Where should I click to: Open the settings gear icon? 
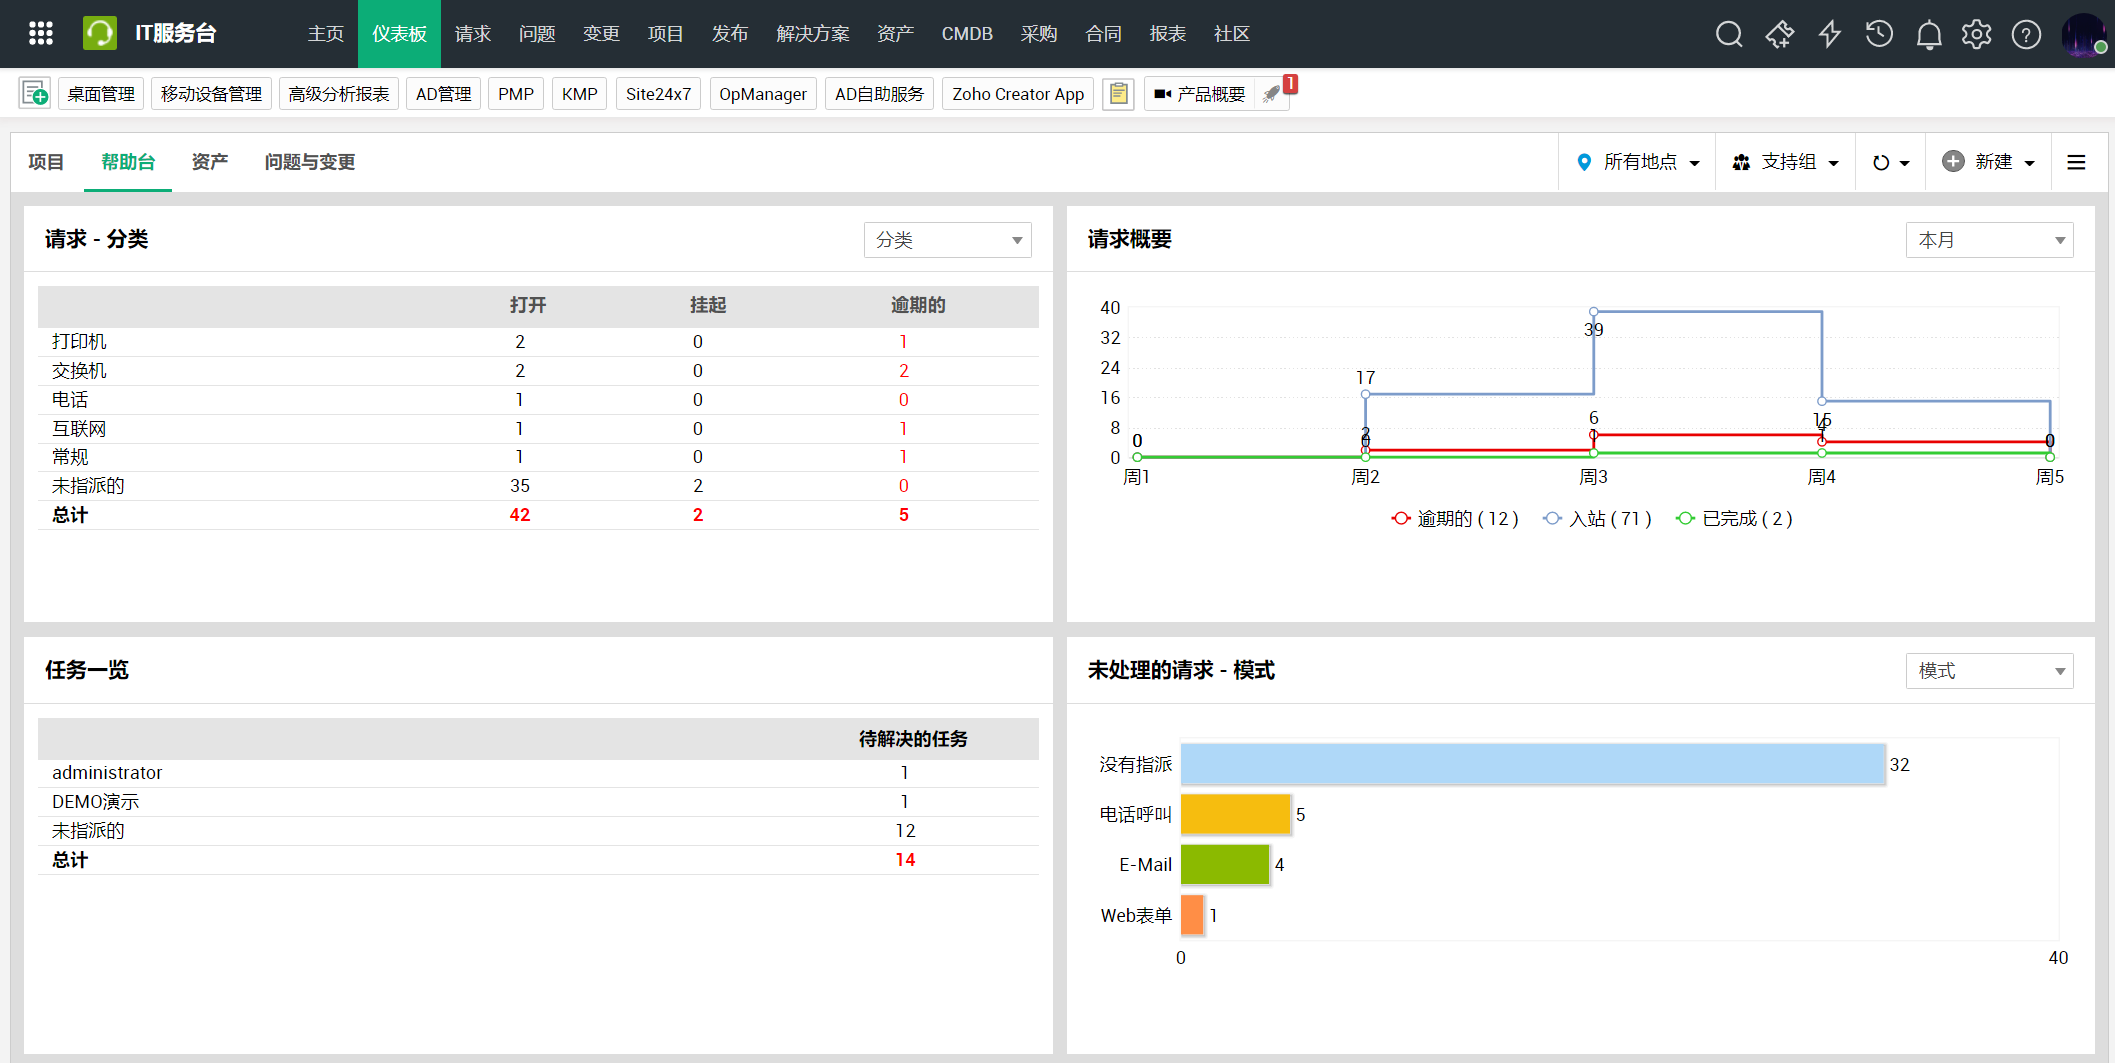(x=1977, y=33)
